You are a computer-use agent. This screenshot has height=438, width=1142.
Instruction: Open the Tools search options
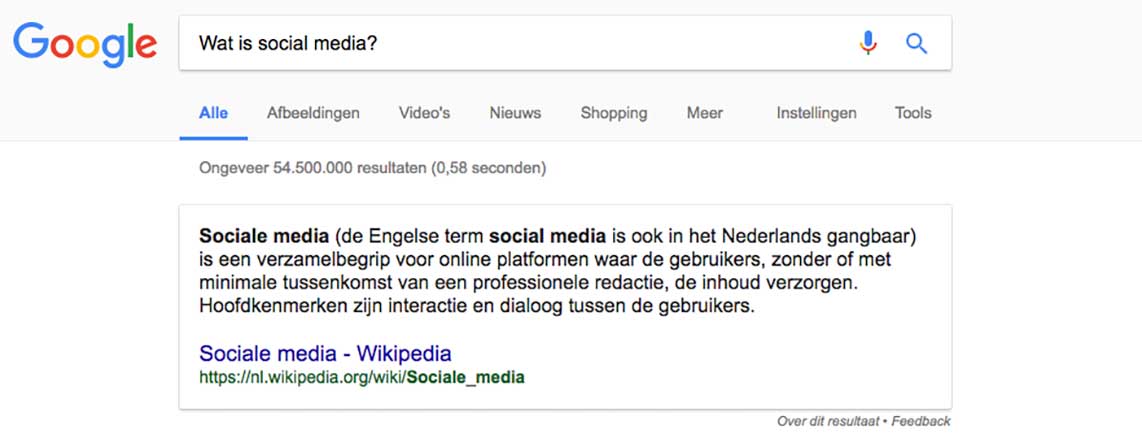click(x=913, y=113)
